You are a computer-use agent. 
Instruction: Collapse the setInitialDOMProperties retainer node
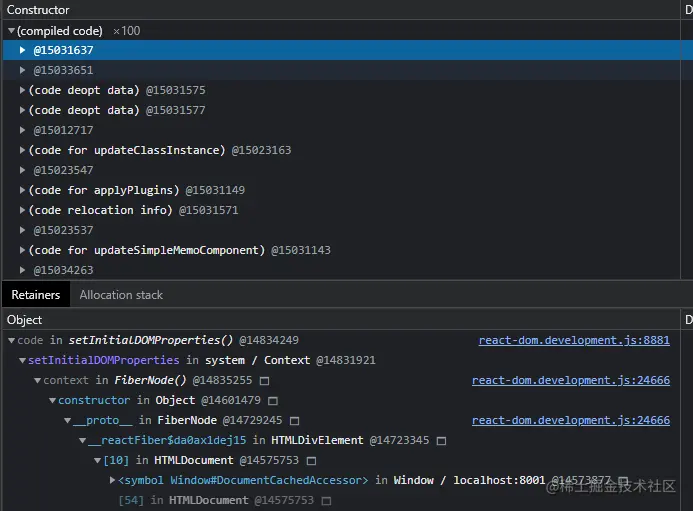(23, 360)
